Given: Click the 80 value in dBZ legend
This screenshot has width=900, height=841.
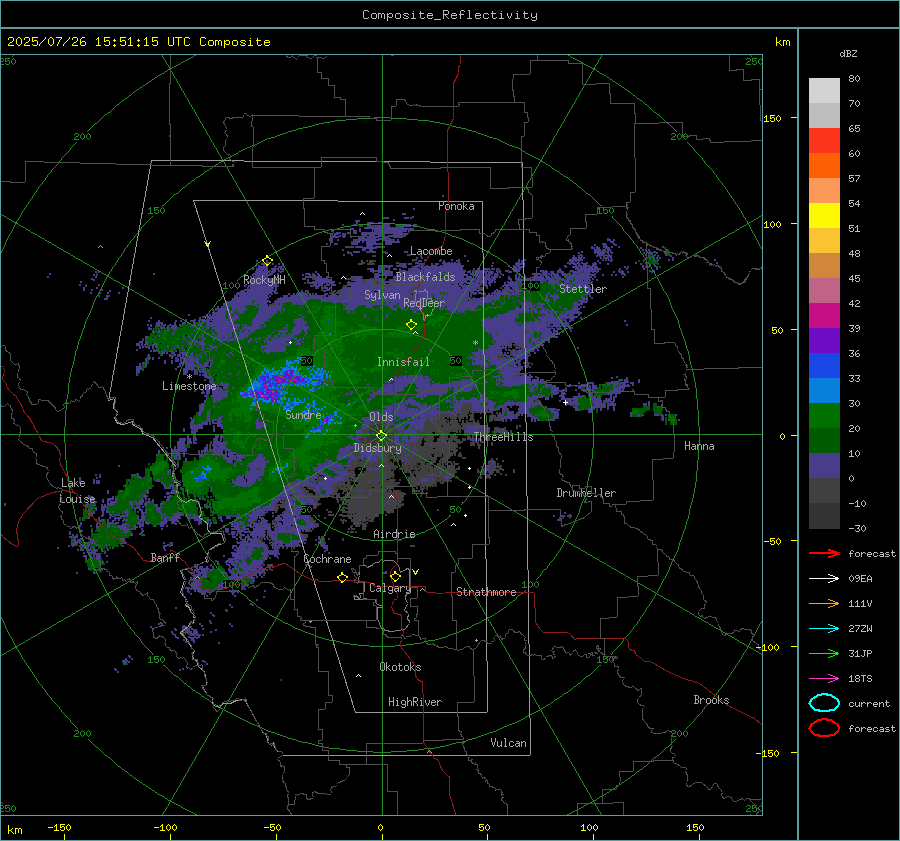Looking at the screenshot, I should tap(854, 79).
